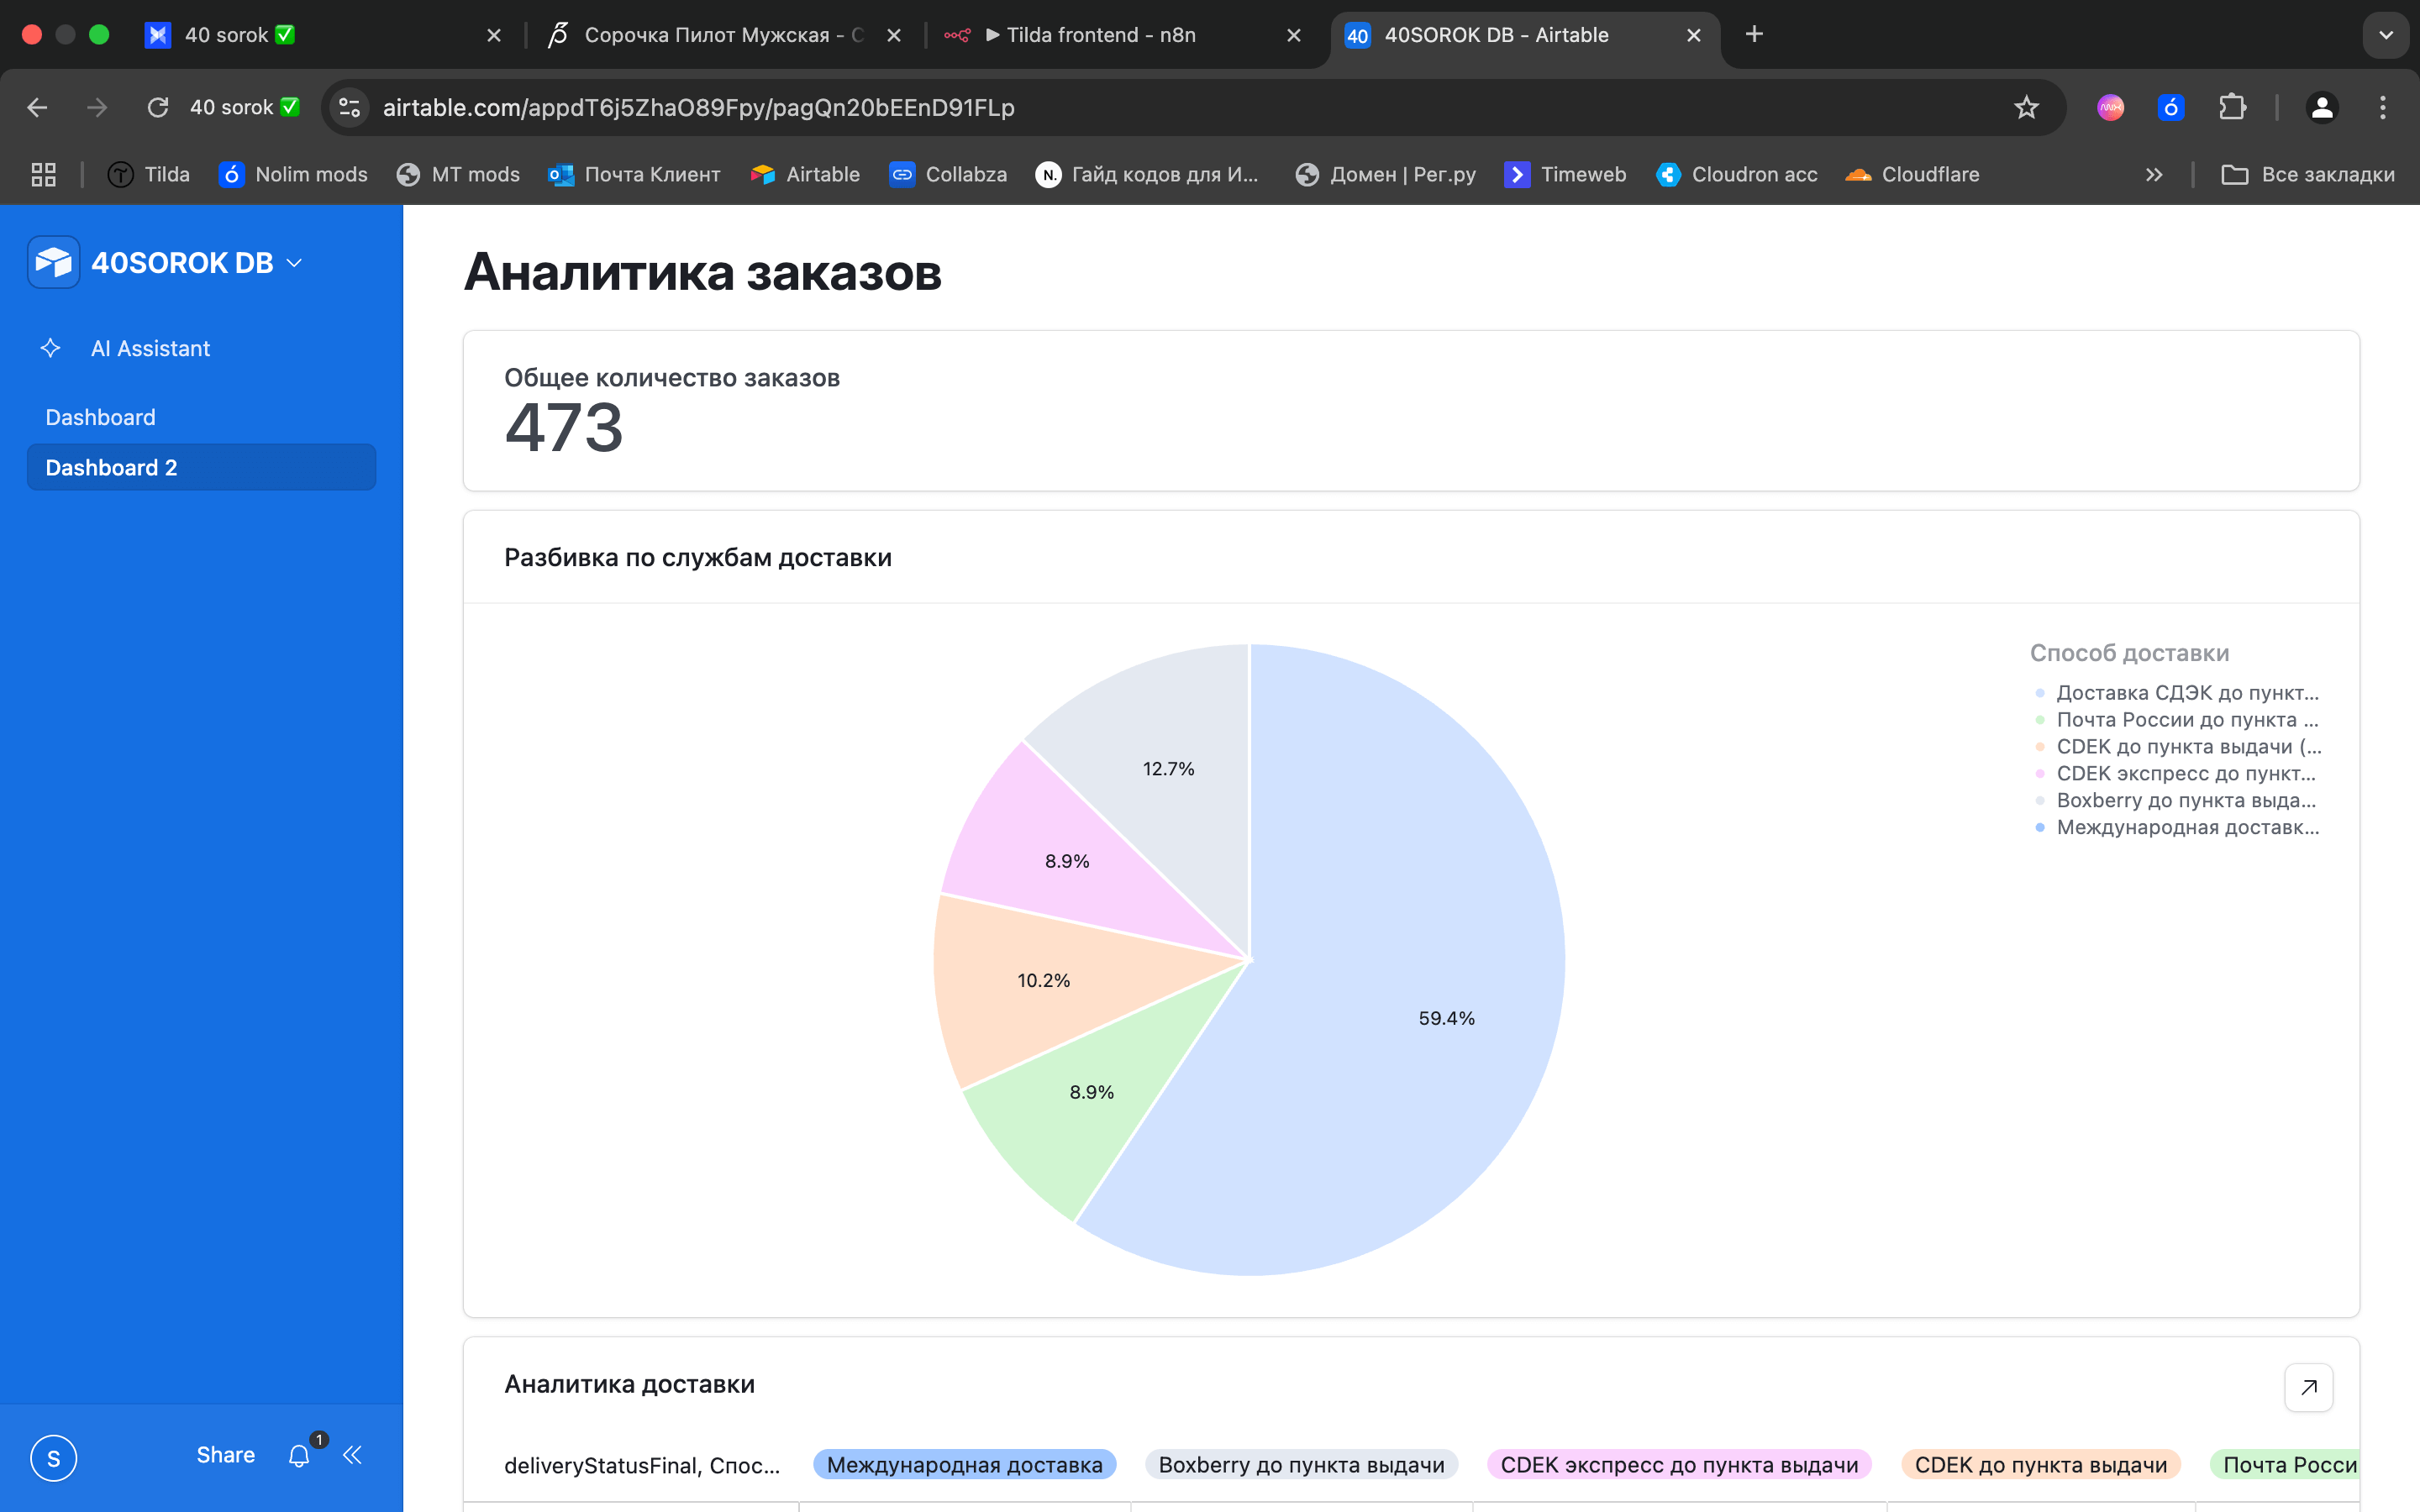Click the deliveryStatusFinal column header
2420x1512 pixels.
pos(642,1465)
